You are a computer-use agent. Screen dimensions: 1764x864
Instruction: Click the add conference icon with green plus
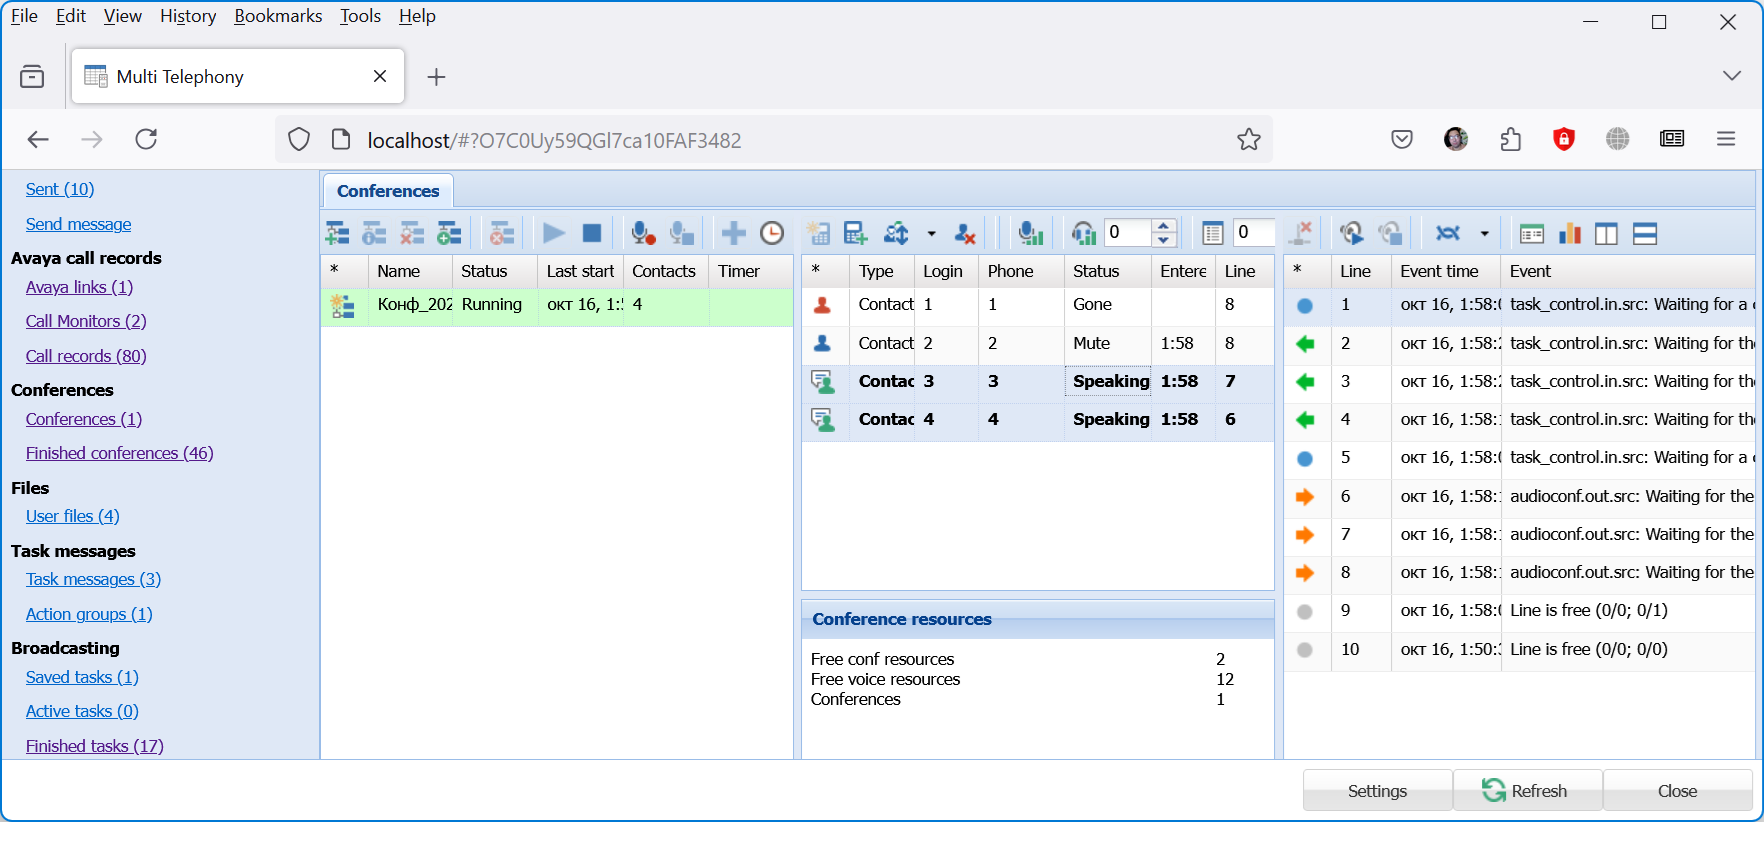point(338,234)
